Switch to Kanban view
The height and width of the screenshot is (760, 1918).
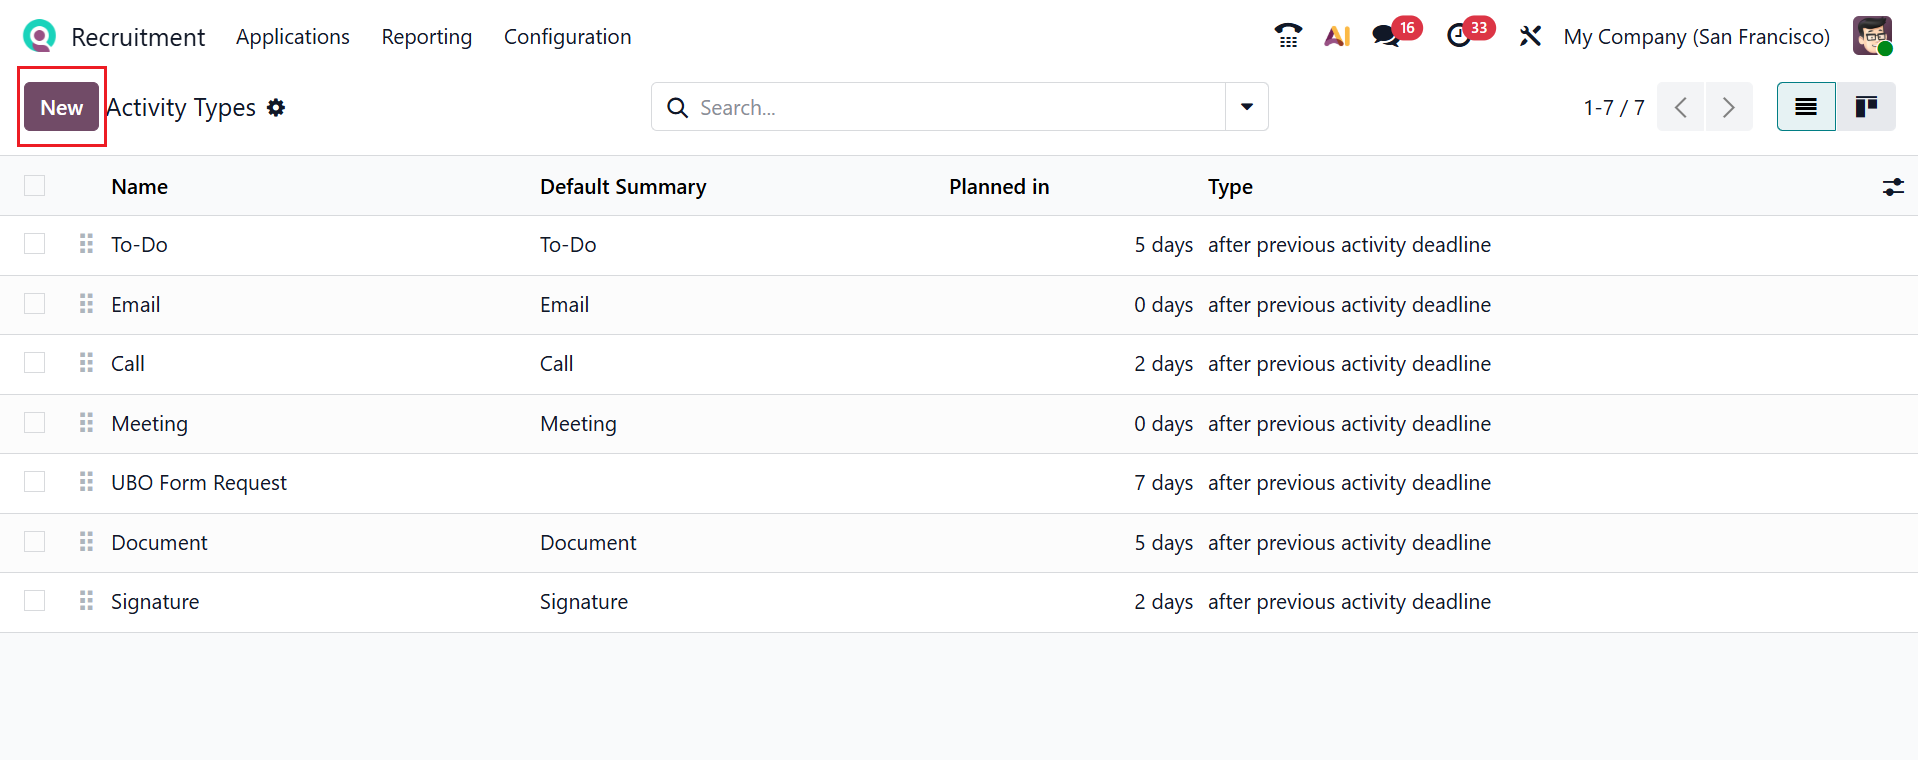pyautogui.click(x=1865, y=107)
